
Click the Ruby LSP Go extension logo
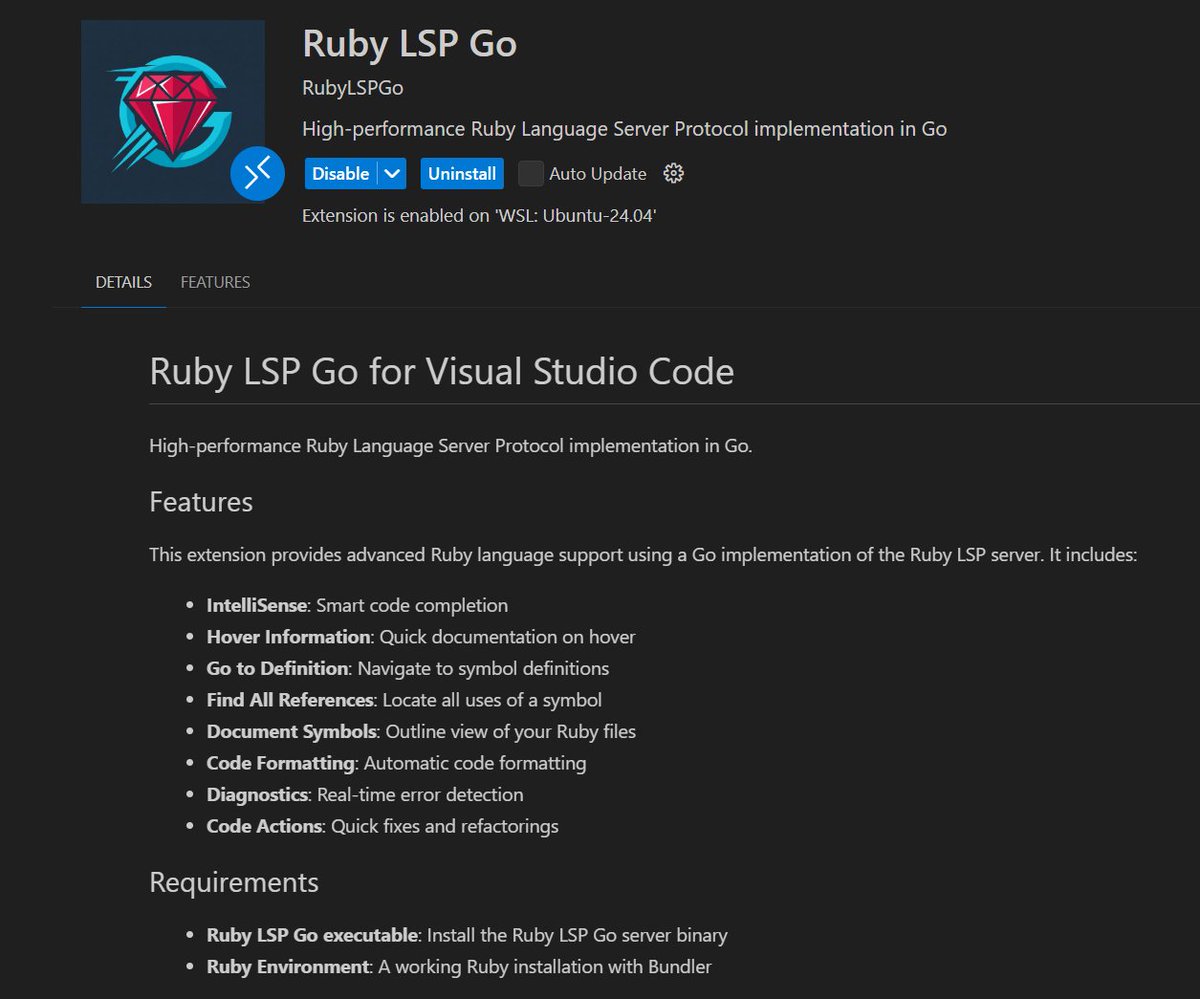click(172, 111)
